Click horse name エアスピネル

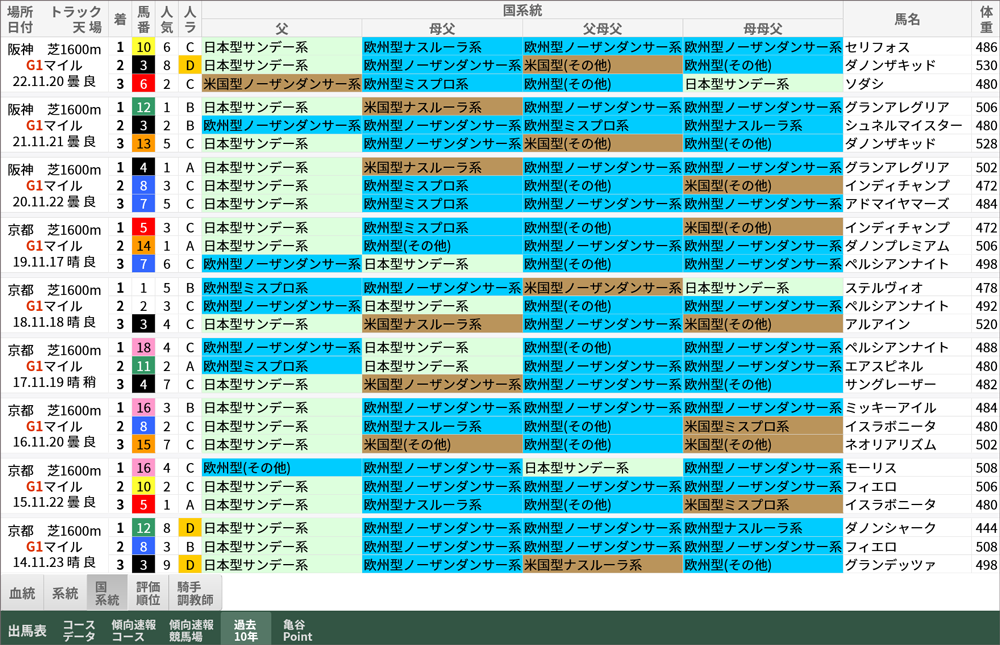(x=884, y=366)
